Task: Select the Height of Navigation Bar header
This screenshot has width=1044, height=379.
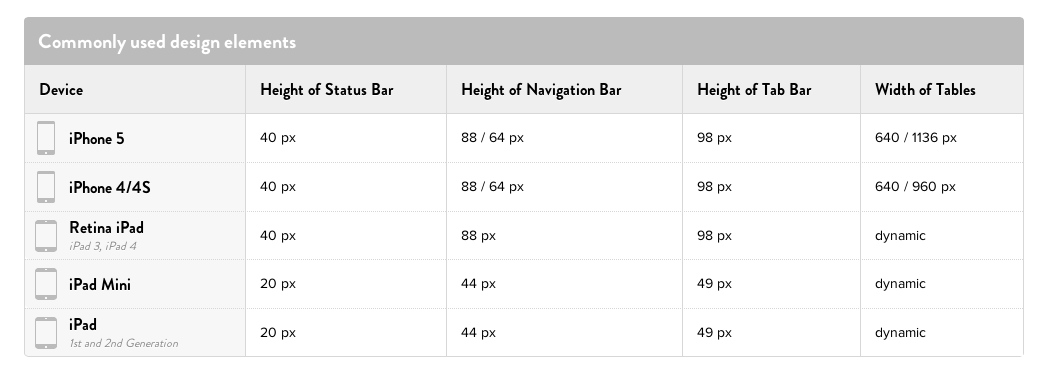Action: tap(541, 90)
